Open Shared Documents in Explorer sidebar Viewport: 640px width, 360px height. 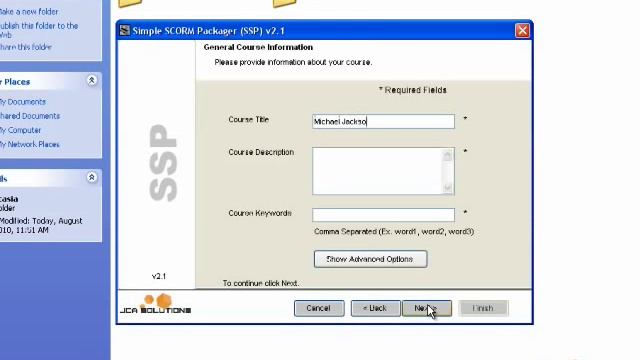click(x=30, y=116)
